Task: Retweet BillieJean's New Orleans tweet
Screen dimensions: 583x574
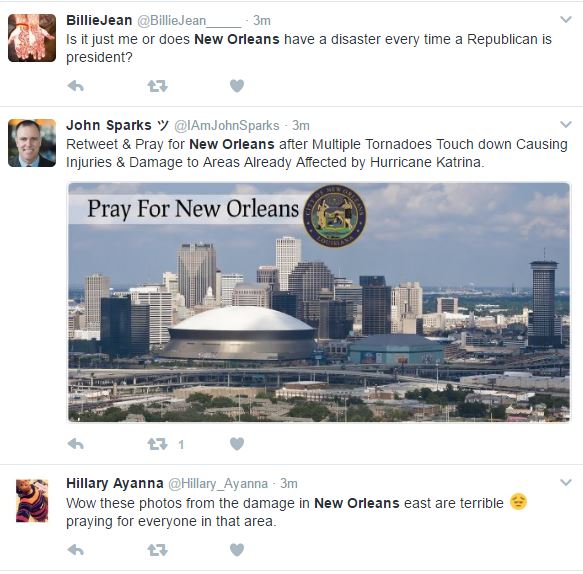Action: tap(157, 86)
